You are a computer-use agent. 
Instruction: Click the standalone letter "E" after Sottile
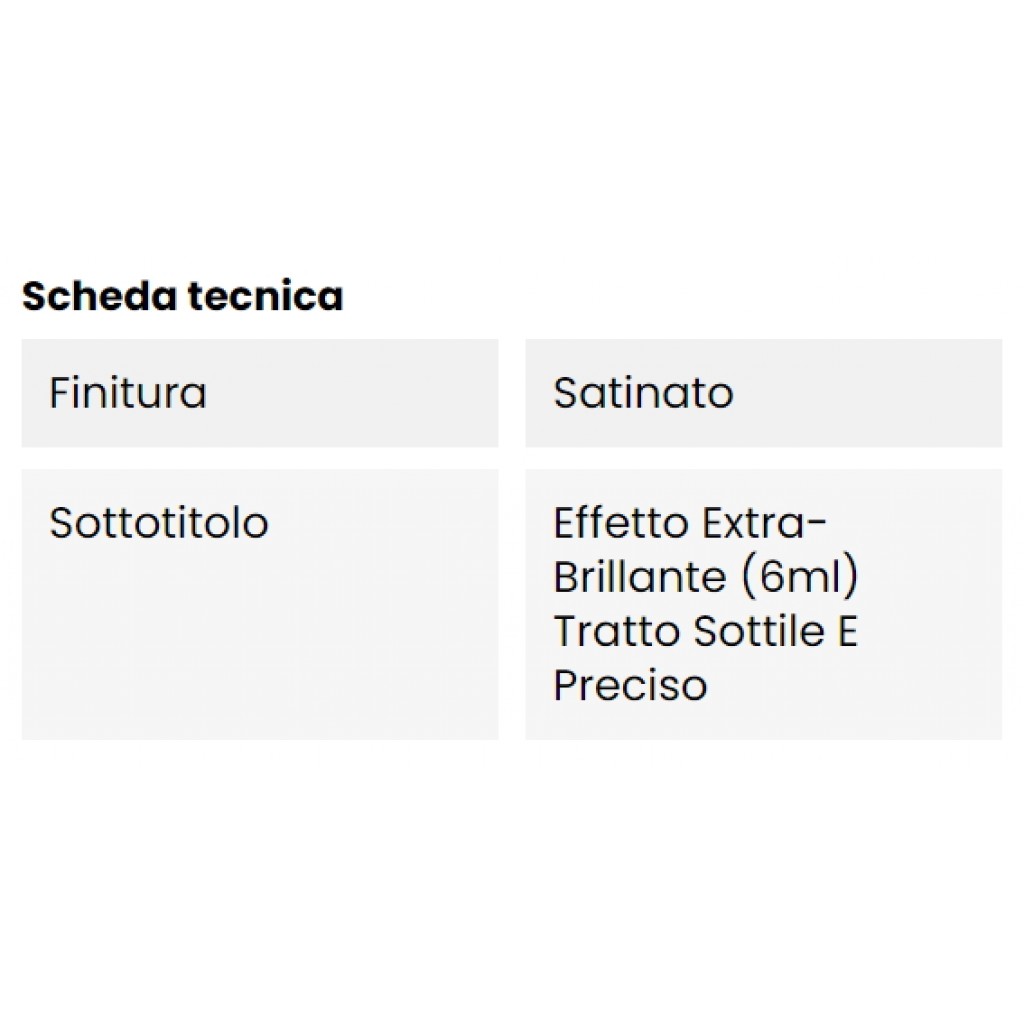847,631
